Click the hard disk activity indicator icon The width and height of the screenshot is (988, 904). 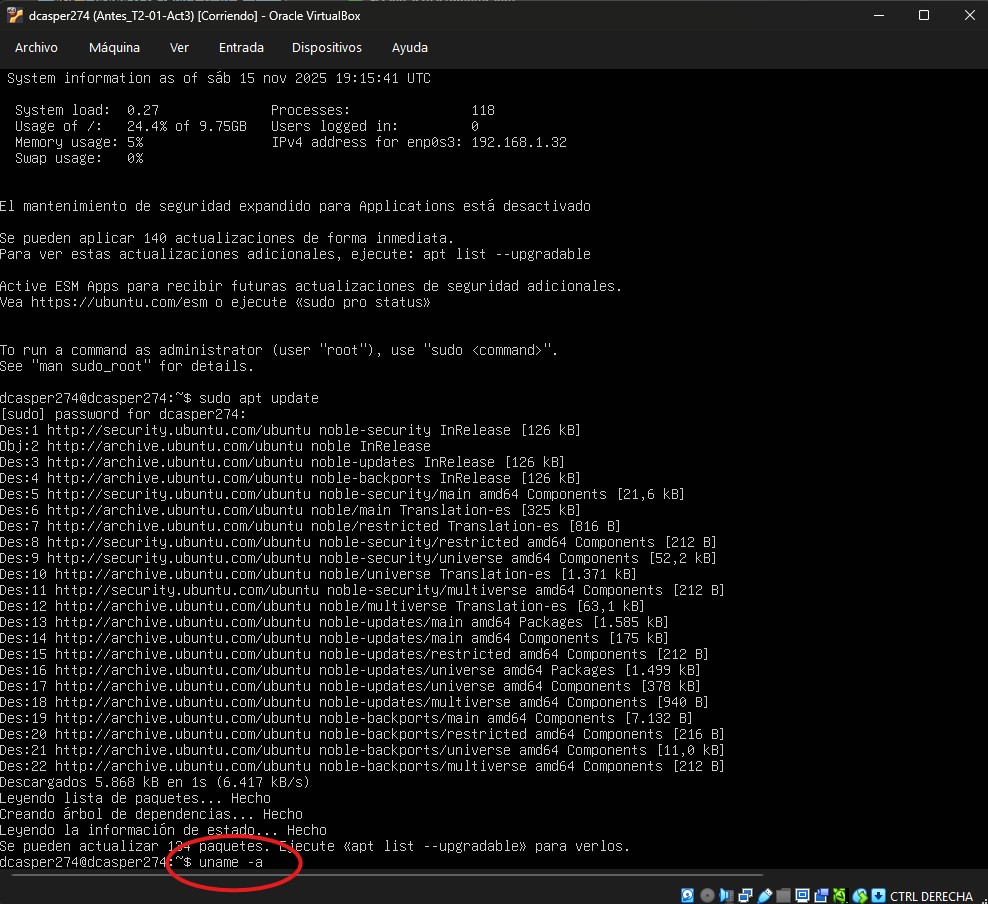coord(688,895)
